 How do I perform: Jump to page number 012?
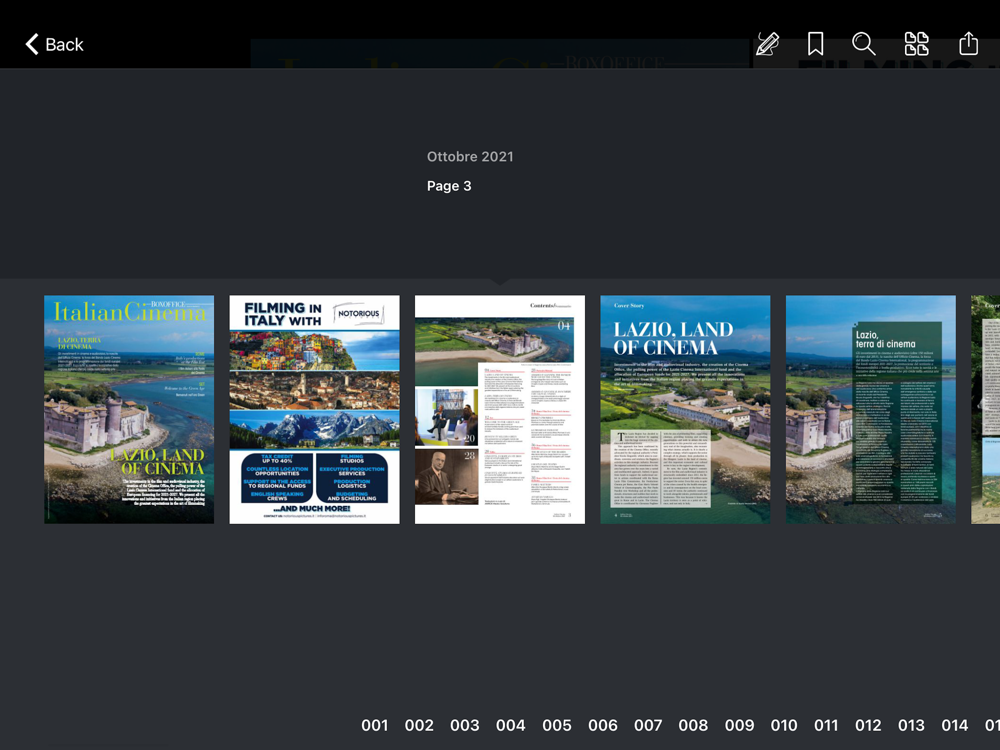[x=868, y=725]
